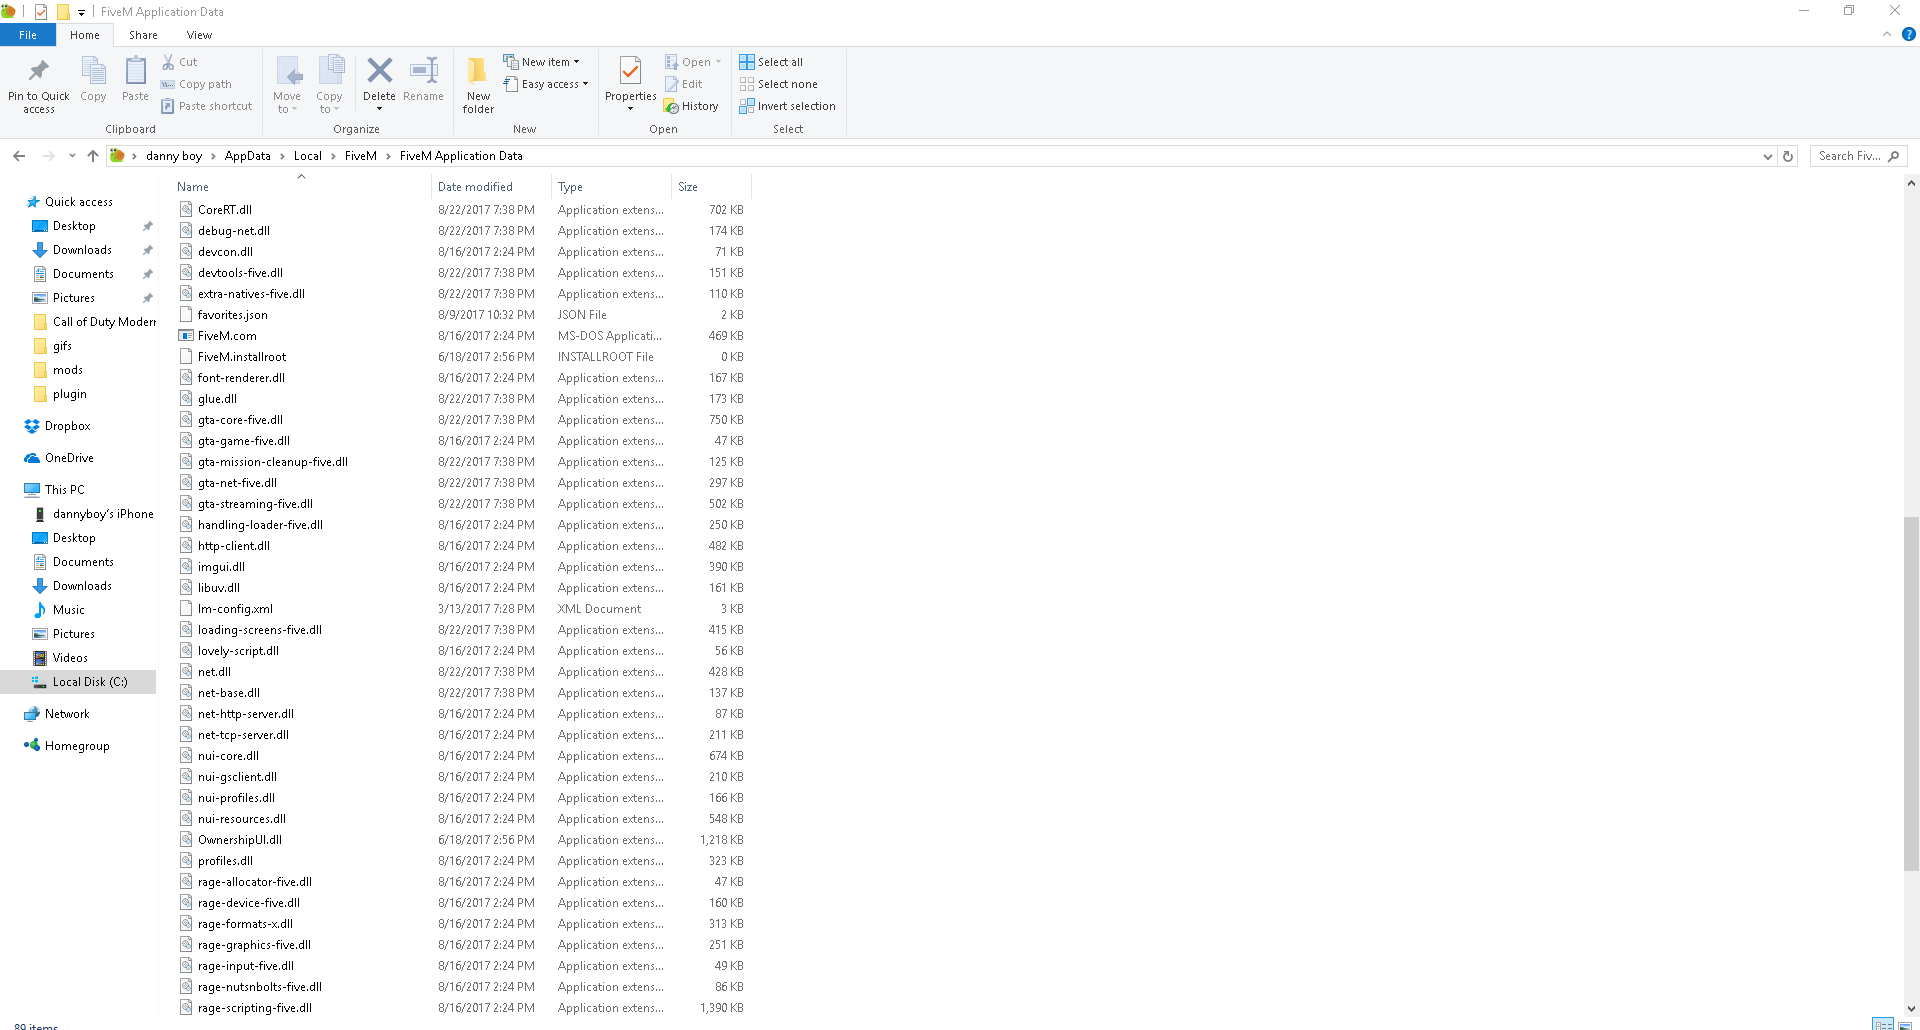
Task: Sort files by Date modified column
Action: 490,187
